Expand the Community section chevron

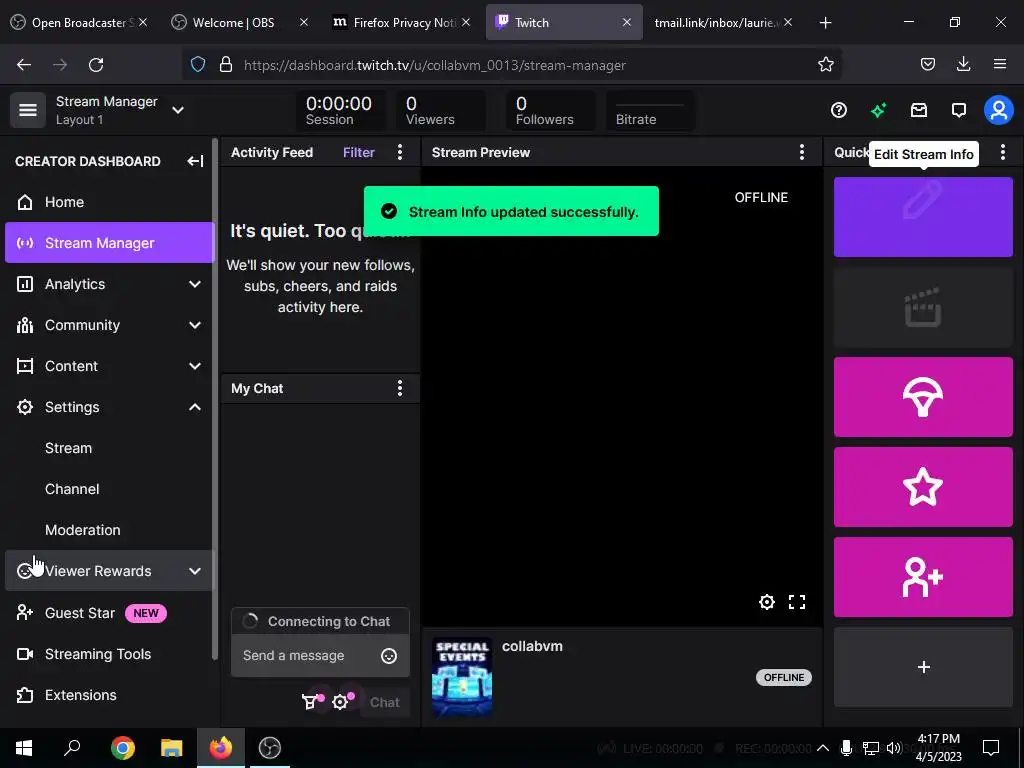[x=195, y=325]
